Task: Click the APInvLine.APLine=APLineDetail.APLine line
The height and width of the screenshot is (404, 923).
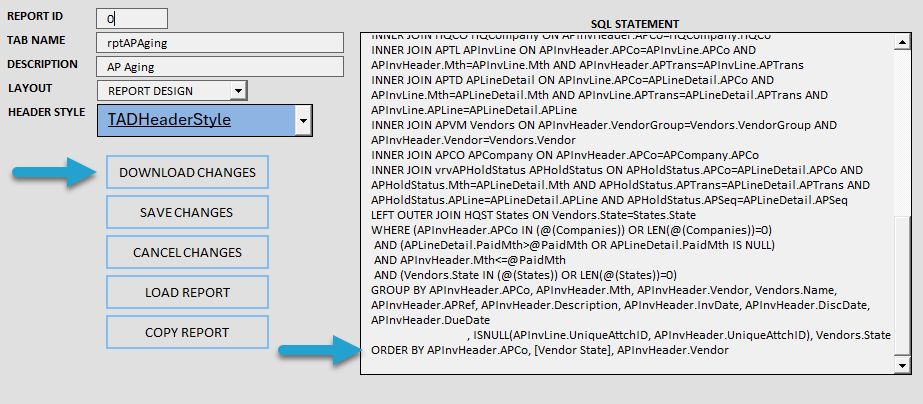Action: pyautogui.click(x=474, y=110)
